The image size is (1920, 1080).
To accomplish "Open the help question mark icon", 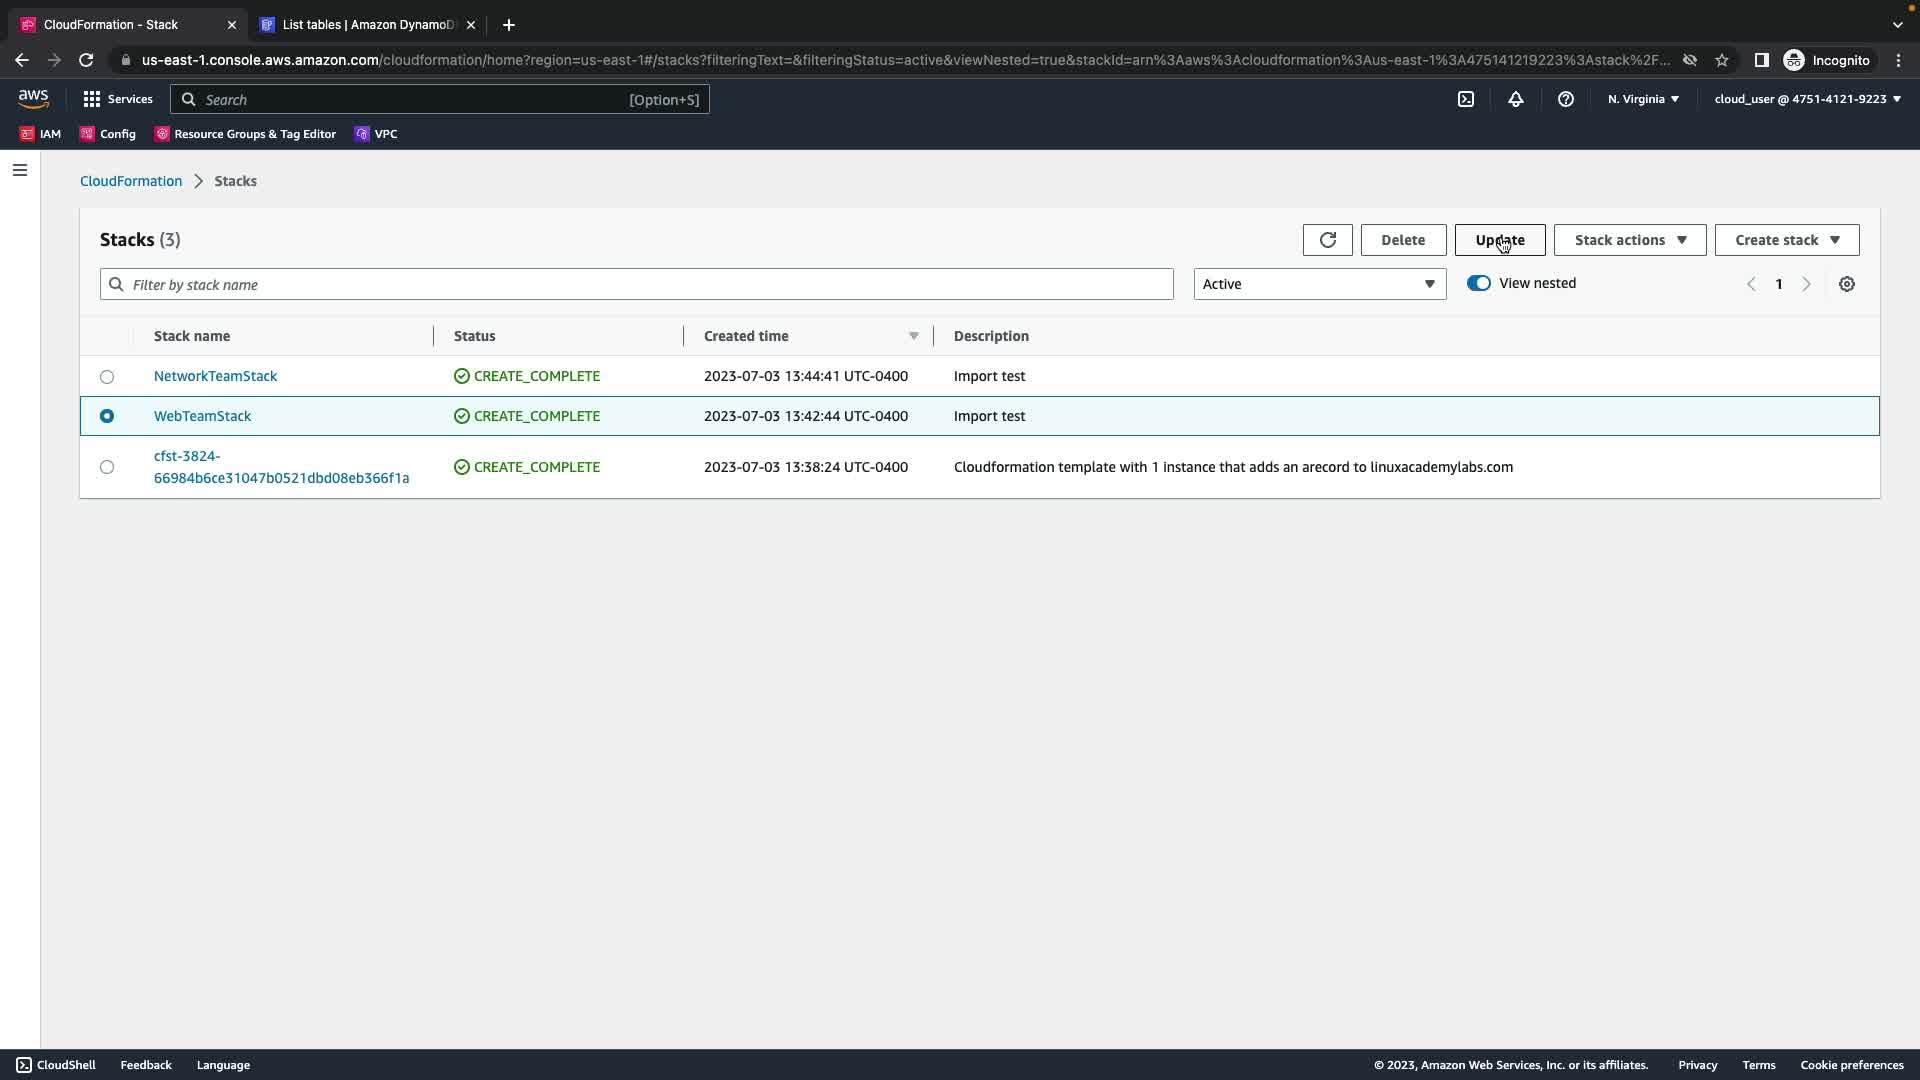I will click(x=1565, y=99).
